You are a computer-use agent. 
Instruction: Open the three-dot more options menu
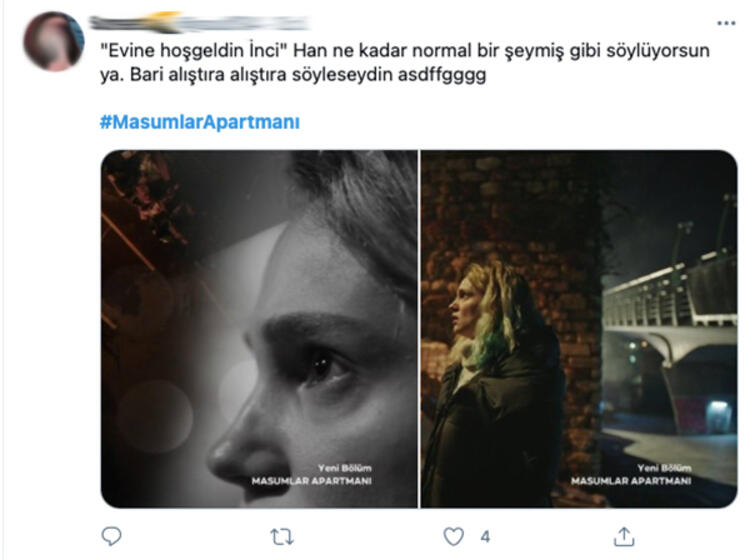tap(726, 23)
